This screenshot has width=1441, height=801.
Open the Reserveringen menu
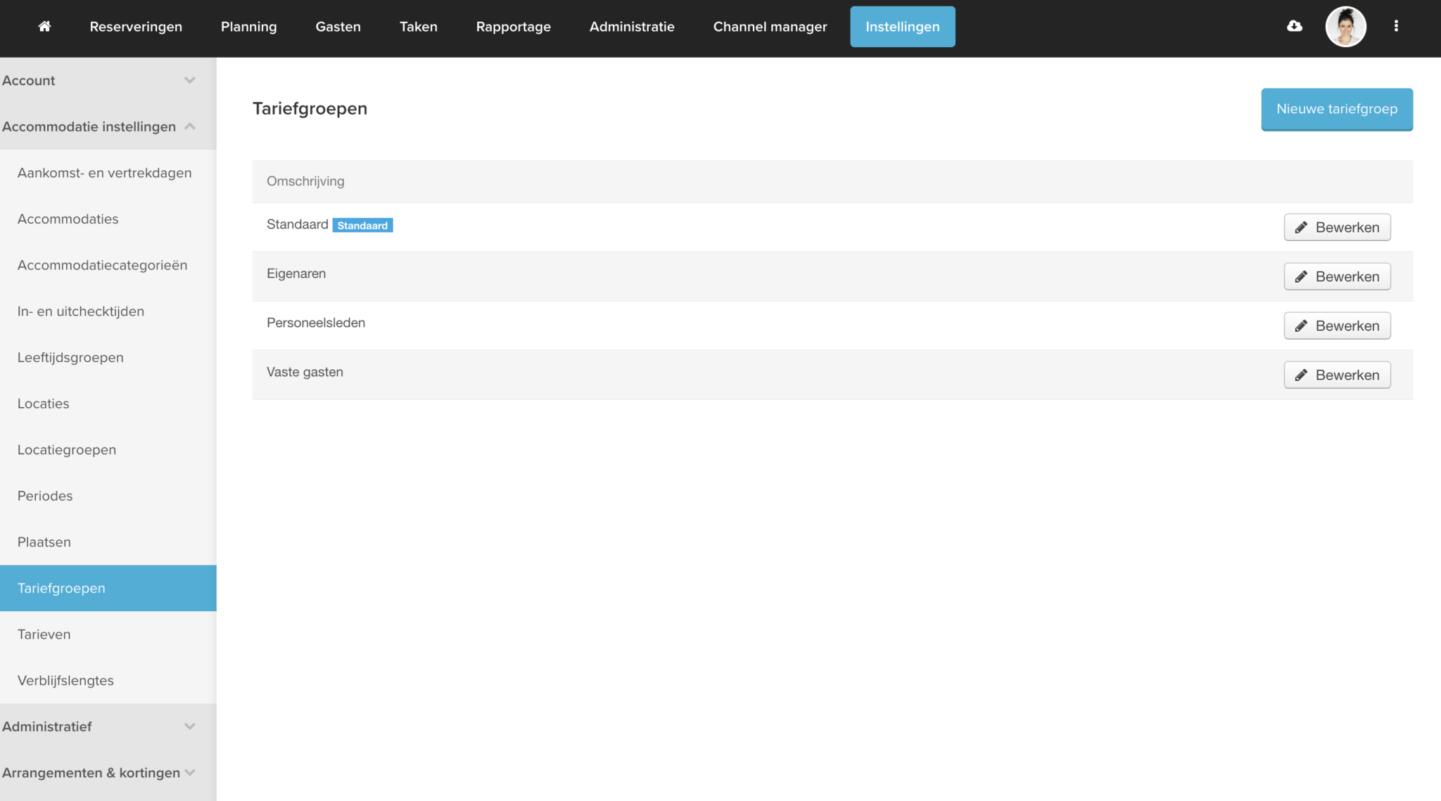point(136,27)
